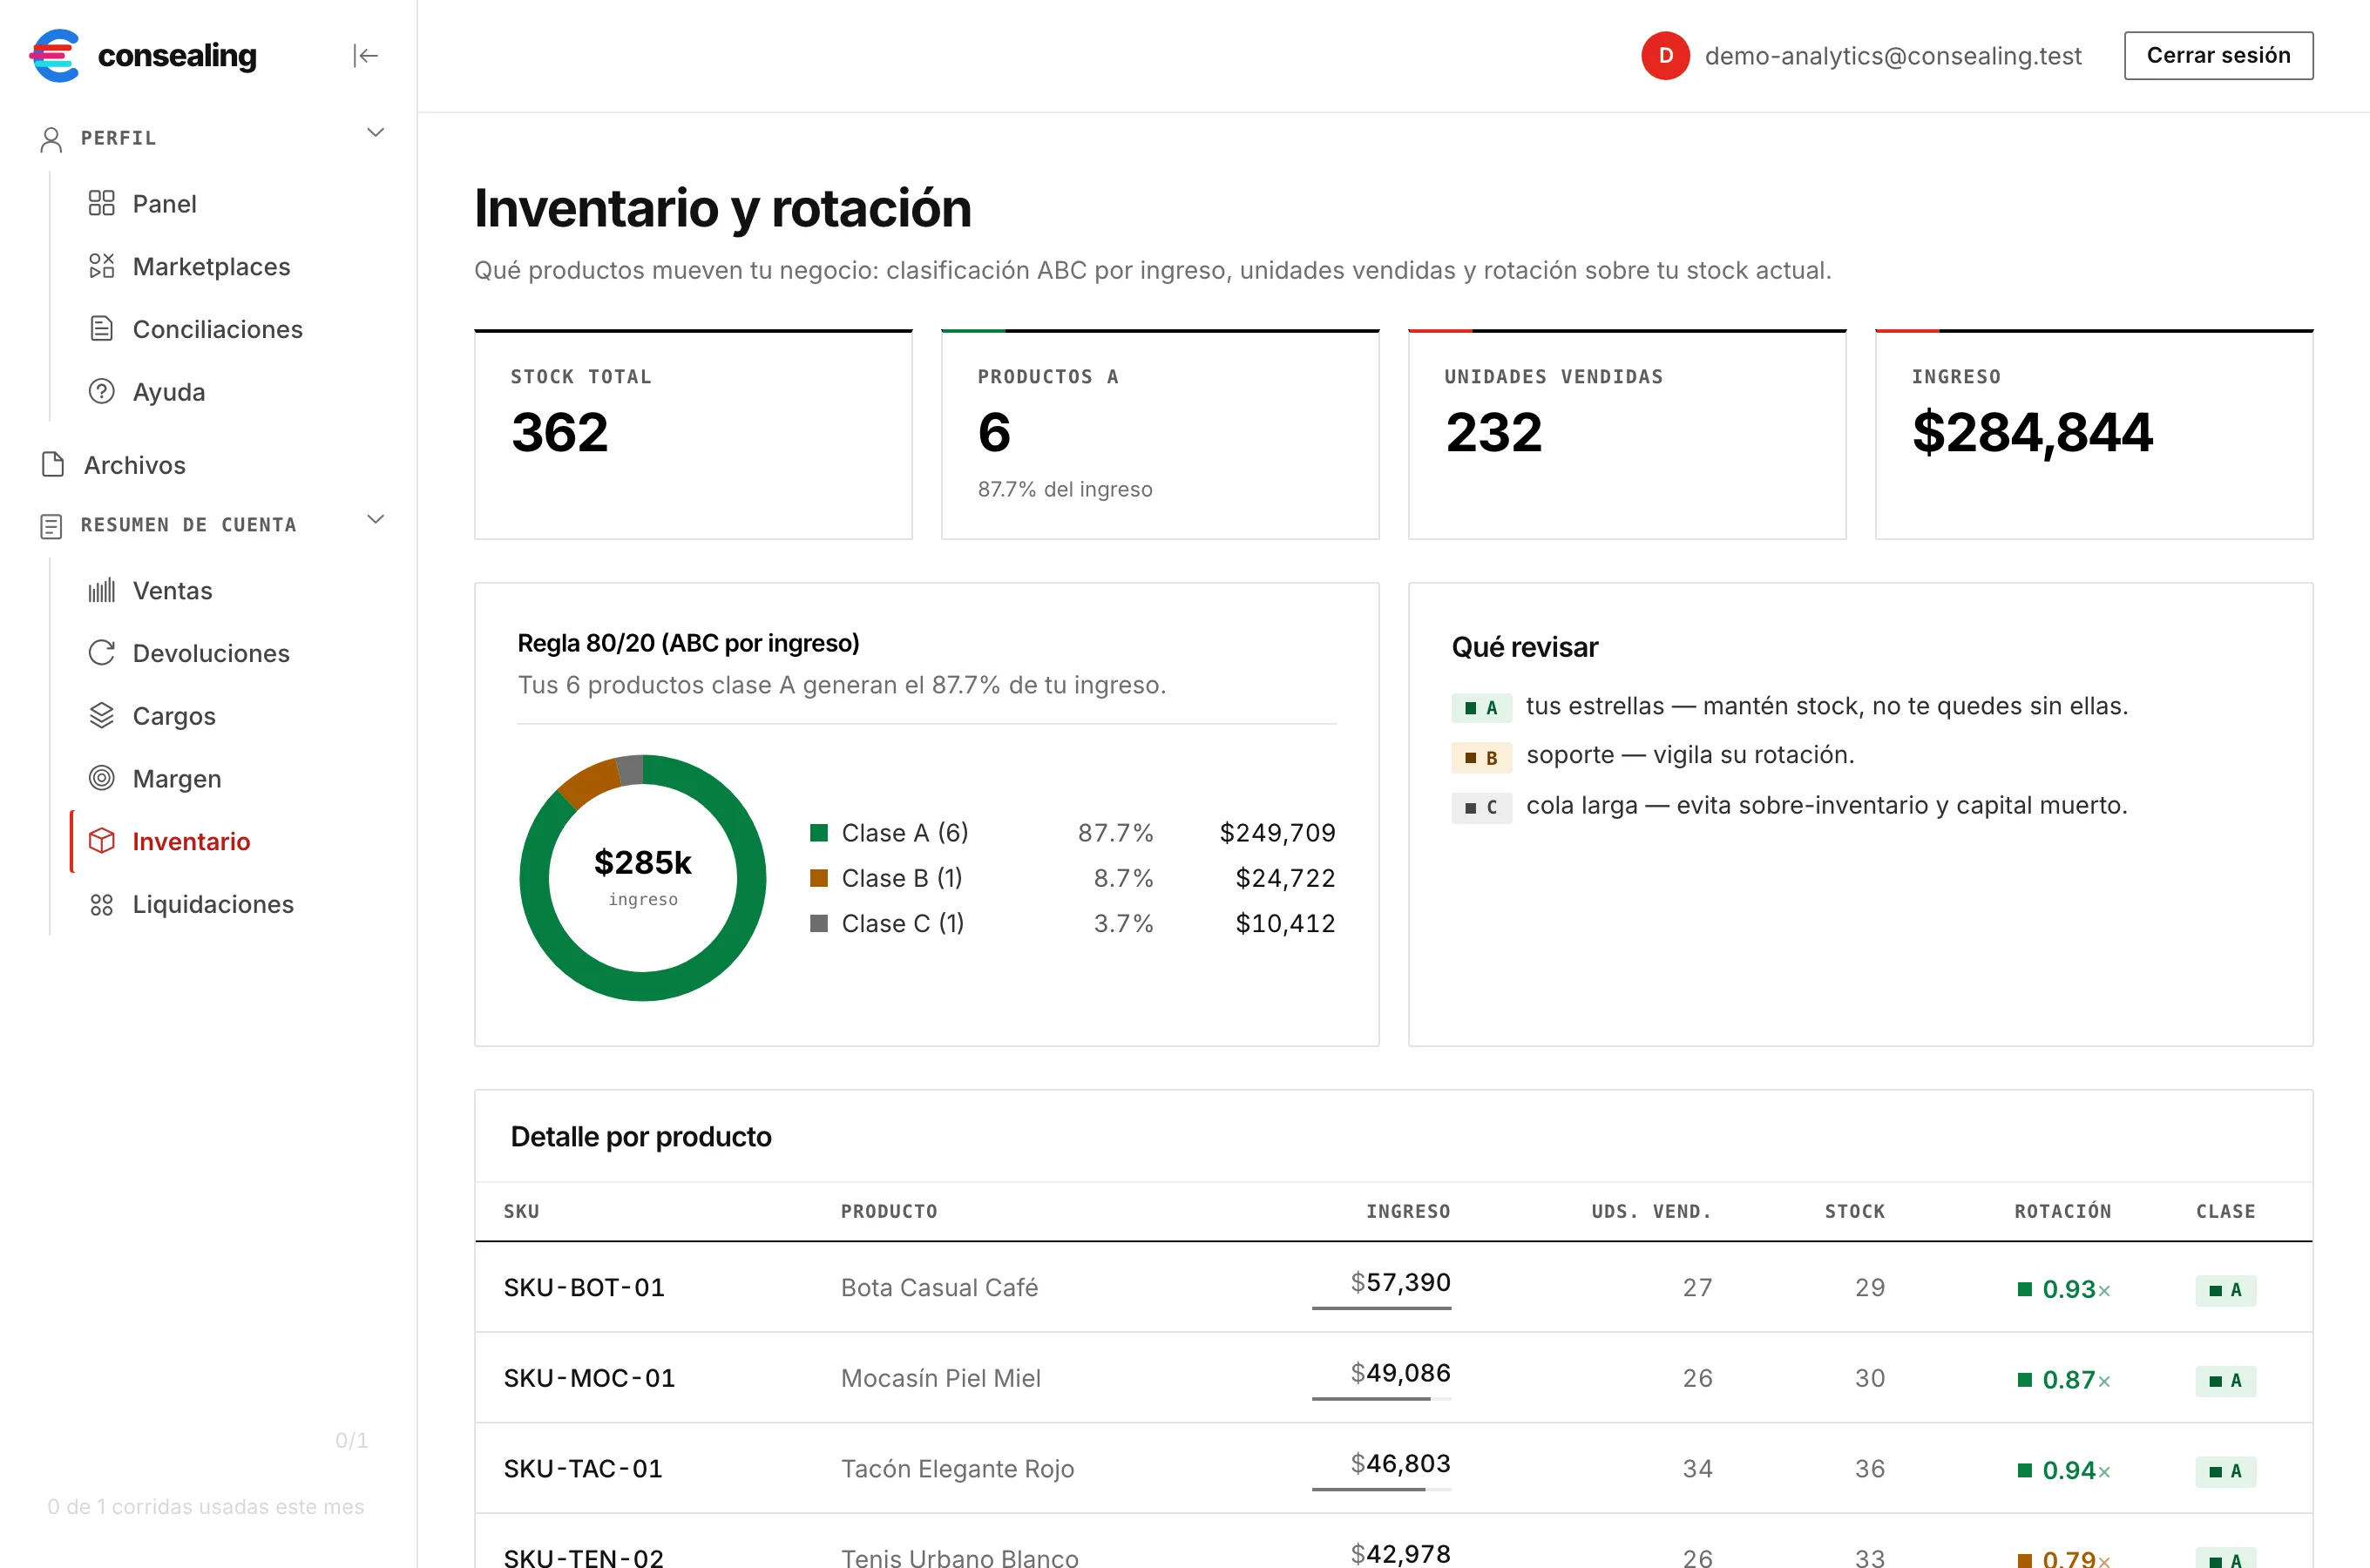Click the RESUMEN DE CUENTA header
This screenshot has height=1568, width=2370.
188,525
